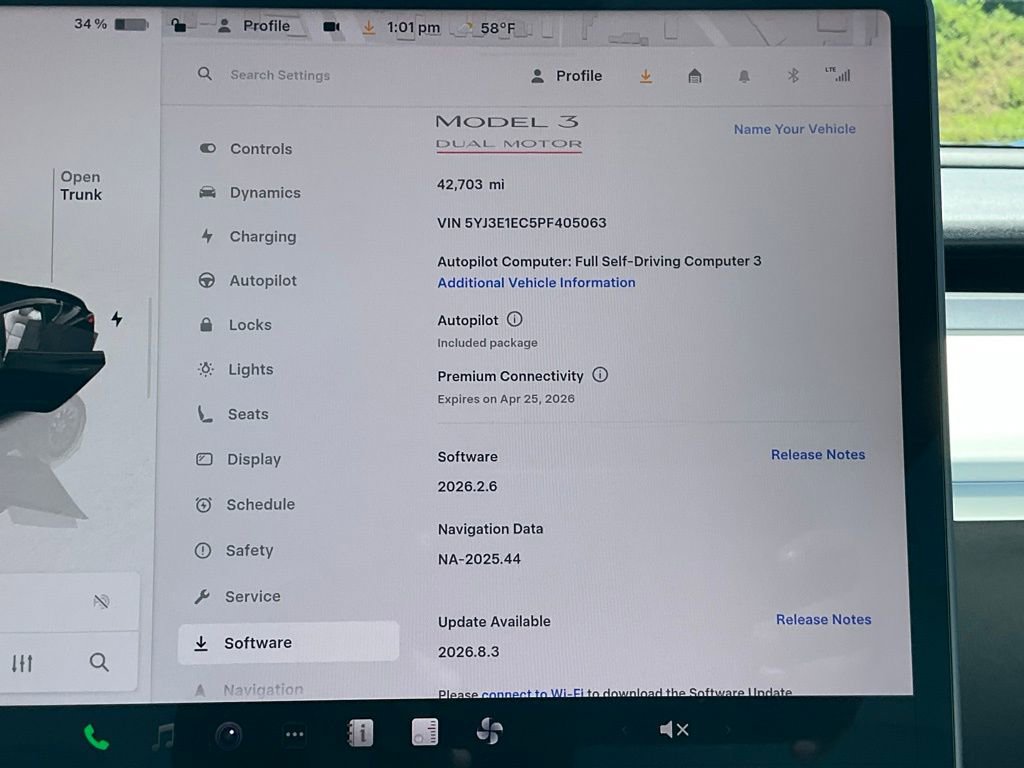Open Additional Vehicle Information link
1024x768 pixels.
(536, 283)
